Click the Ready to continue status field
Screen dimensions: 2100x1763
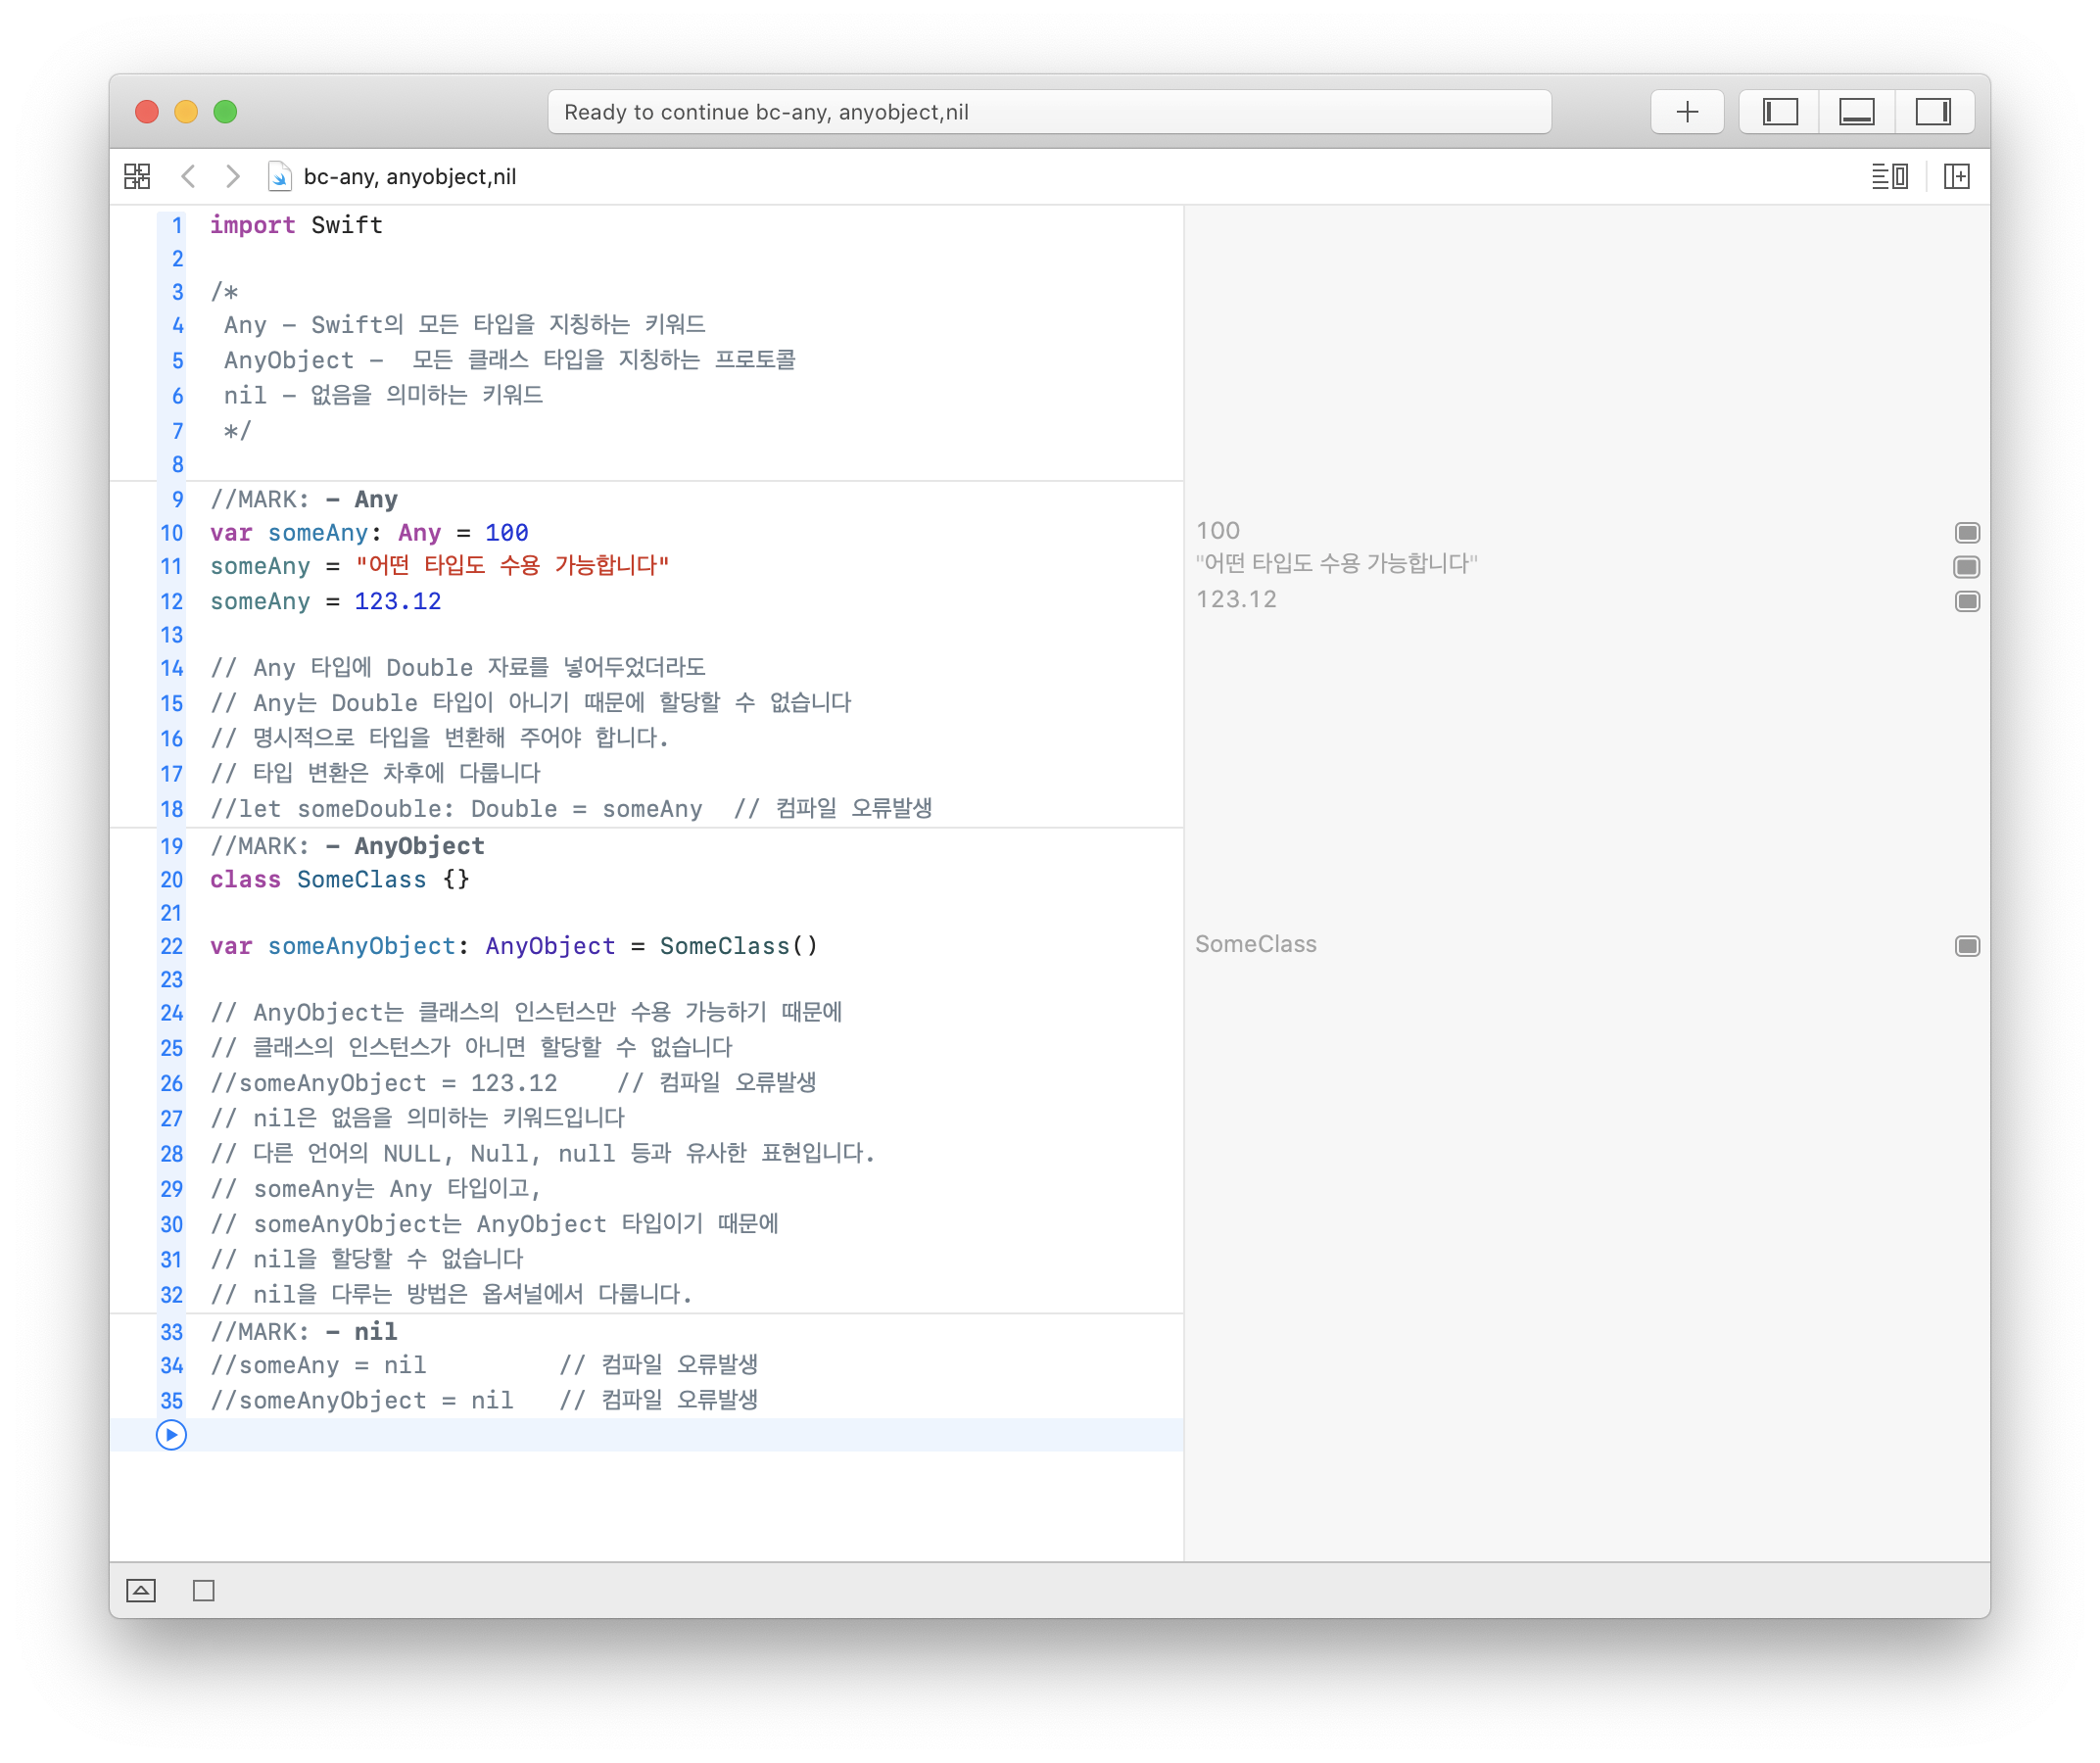click(x=1049, y=112)
